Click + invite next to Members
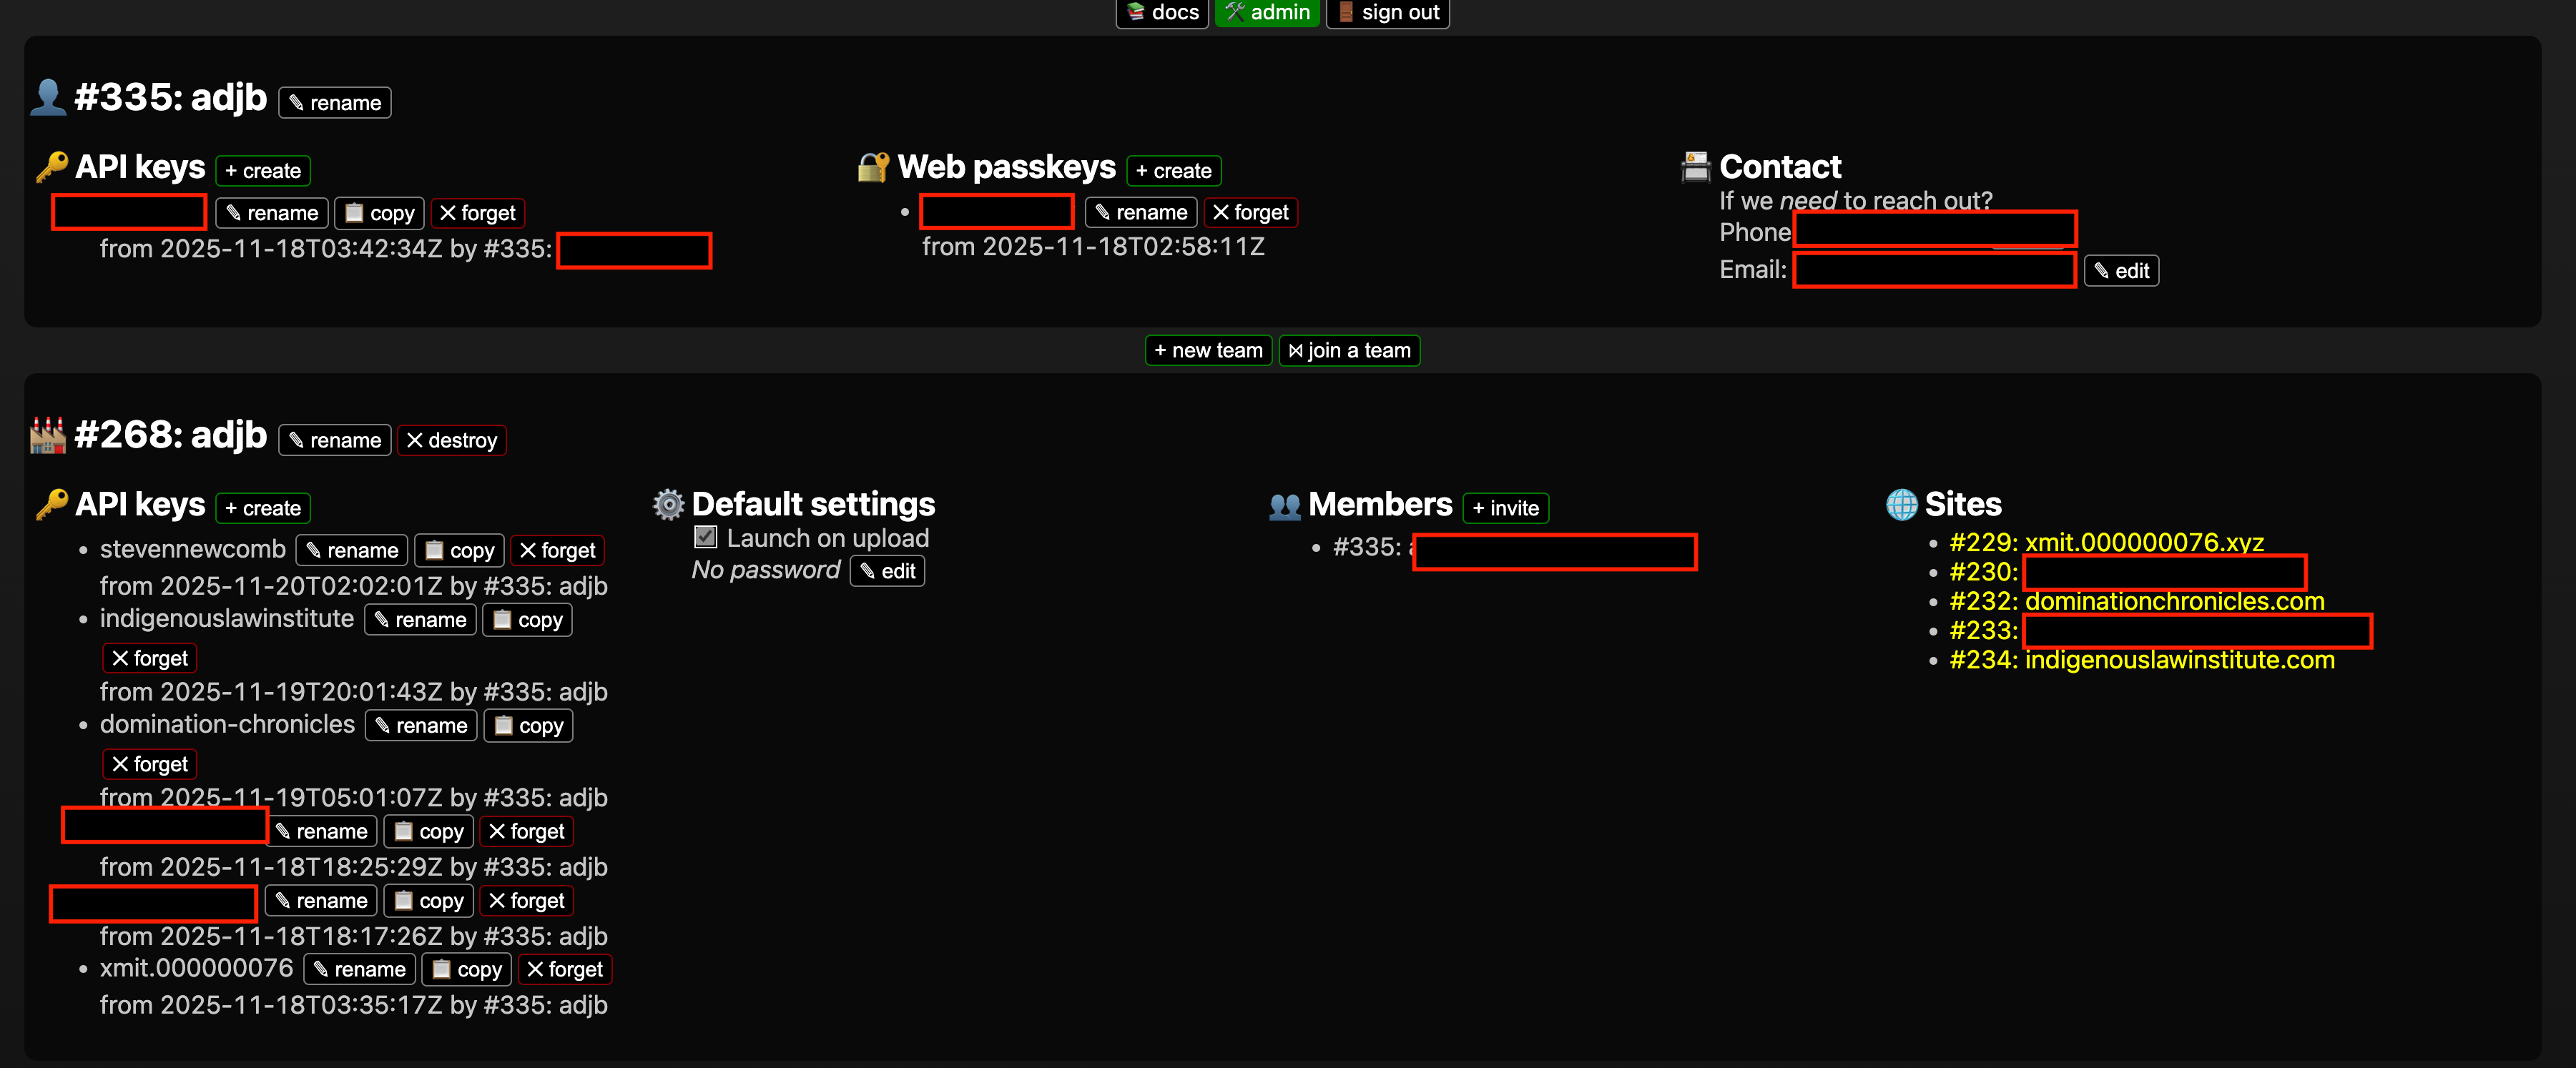 (x=1505, y=508)
